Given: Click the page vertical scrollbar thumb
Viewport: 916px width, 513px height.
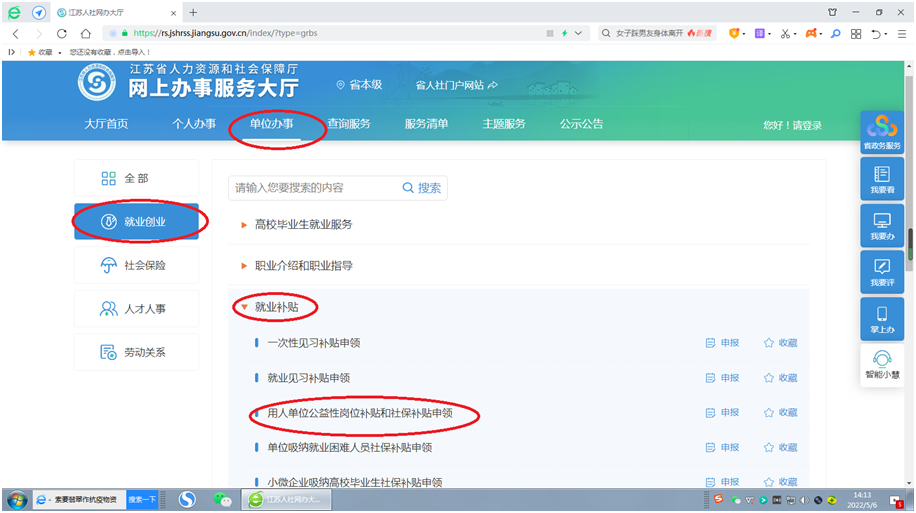Looking at the screenshot, I should [909, 245].
